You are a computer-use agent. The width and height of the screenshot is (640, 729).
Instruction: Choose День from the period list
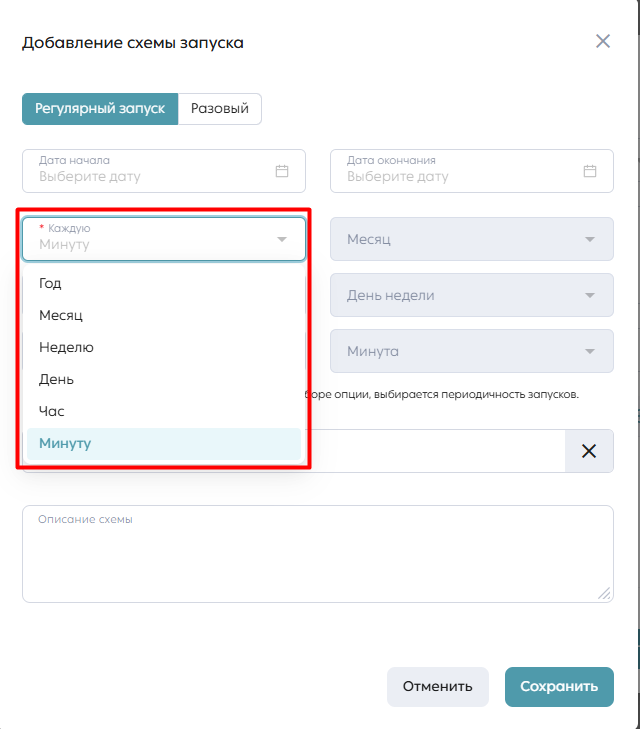click(164, 379)
